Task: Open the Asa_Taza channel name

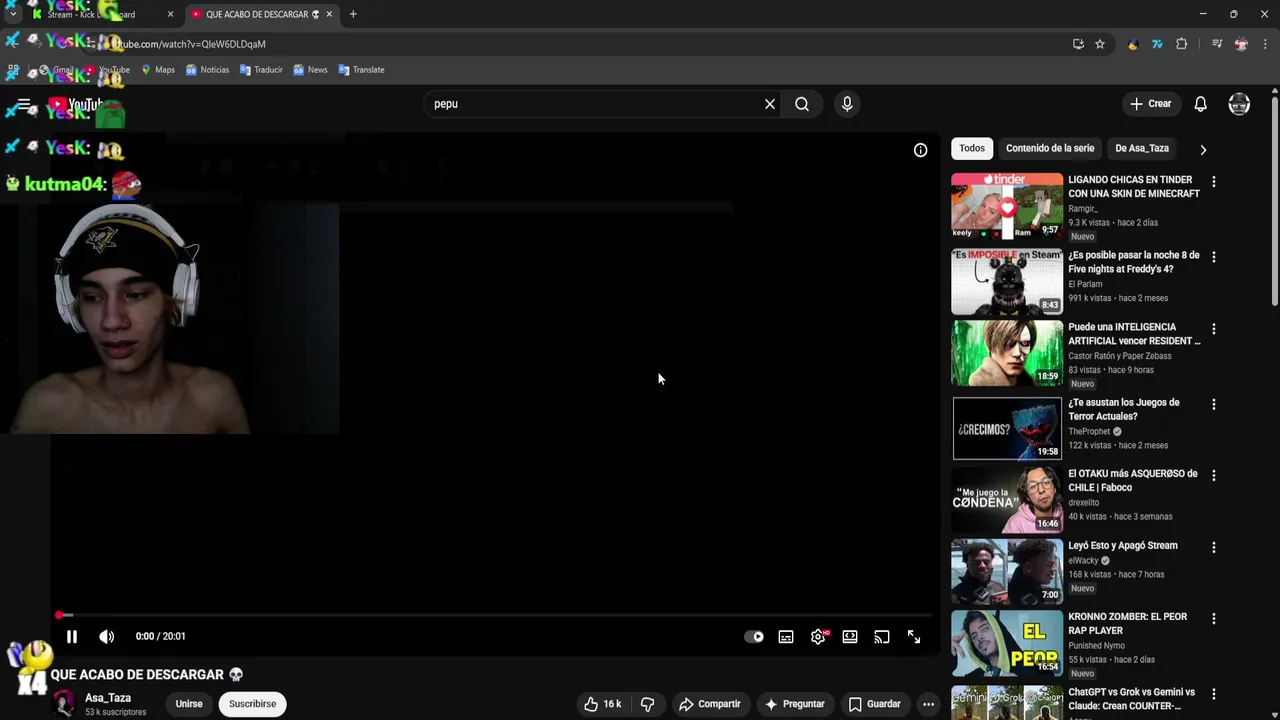Action: tap(108, 698)
